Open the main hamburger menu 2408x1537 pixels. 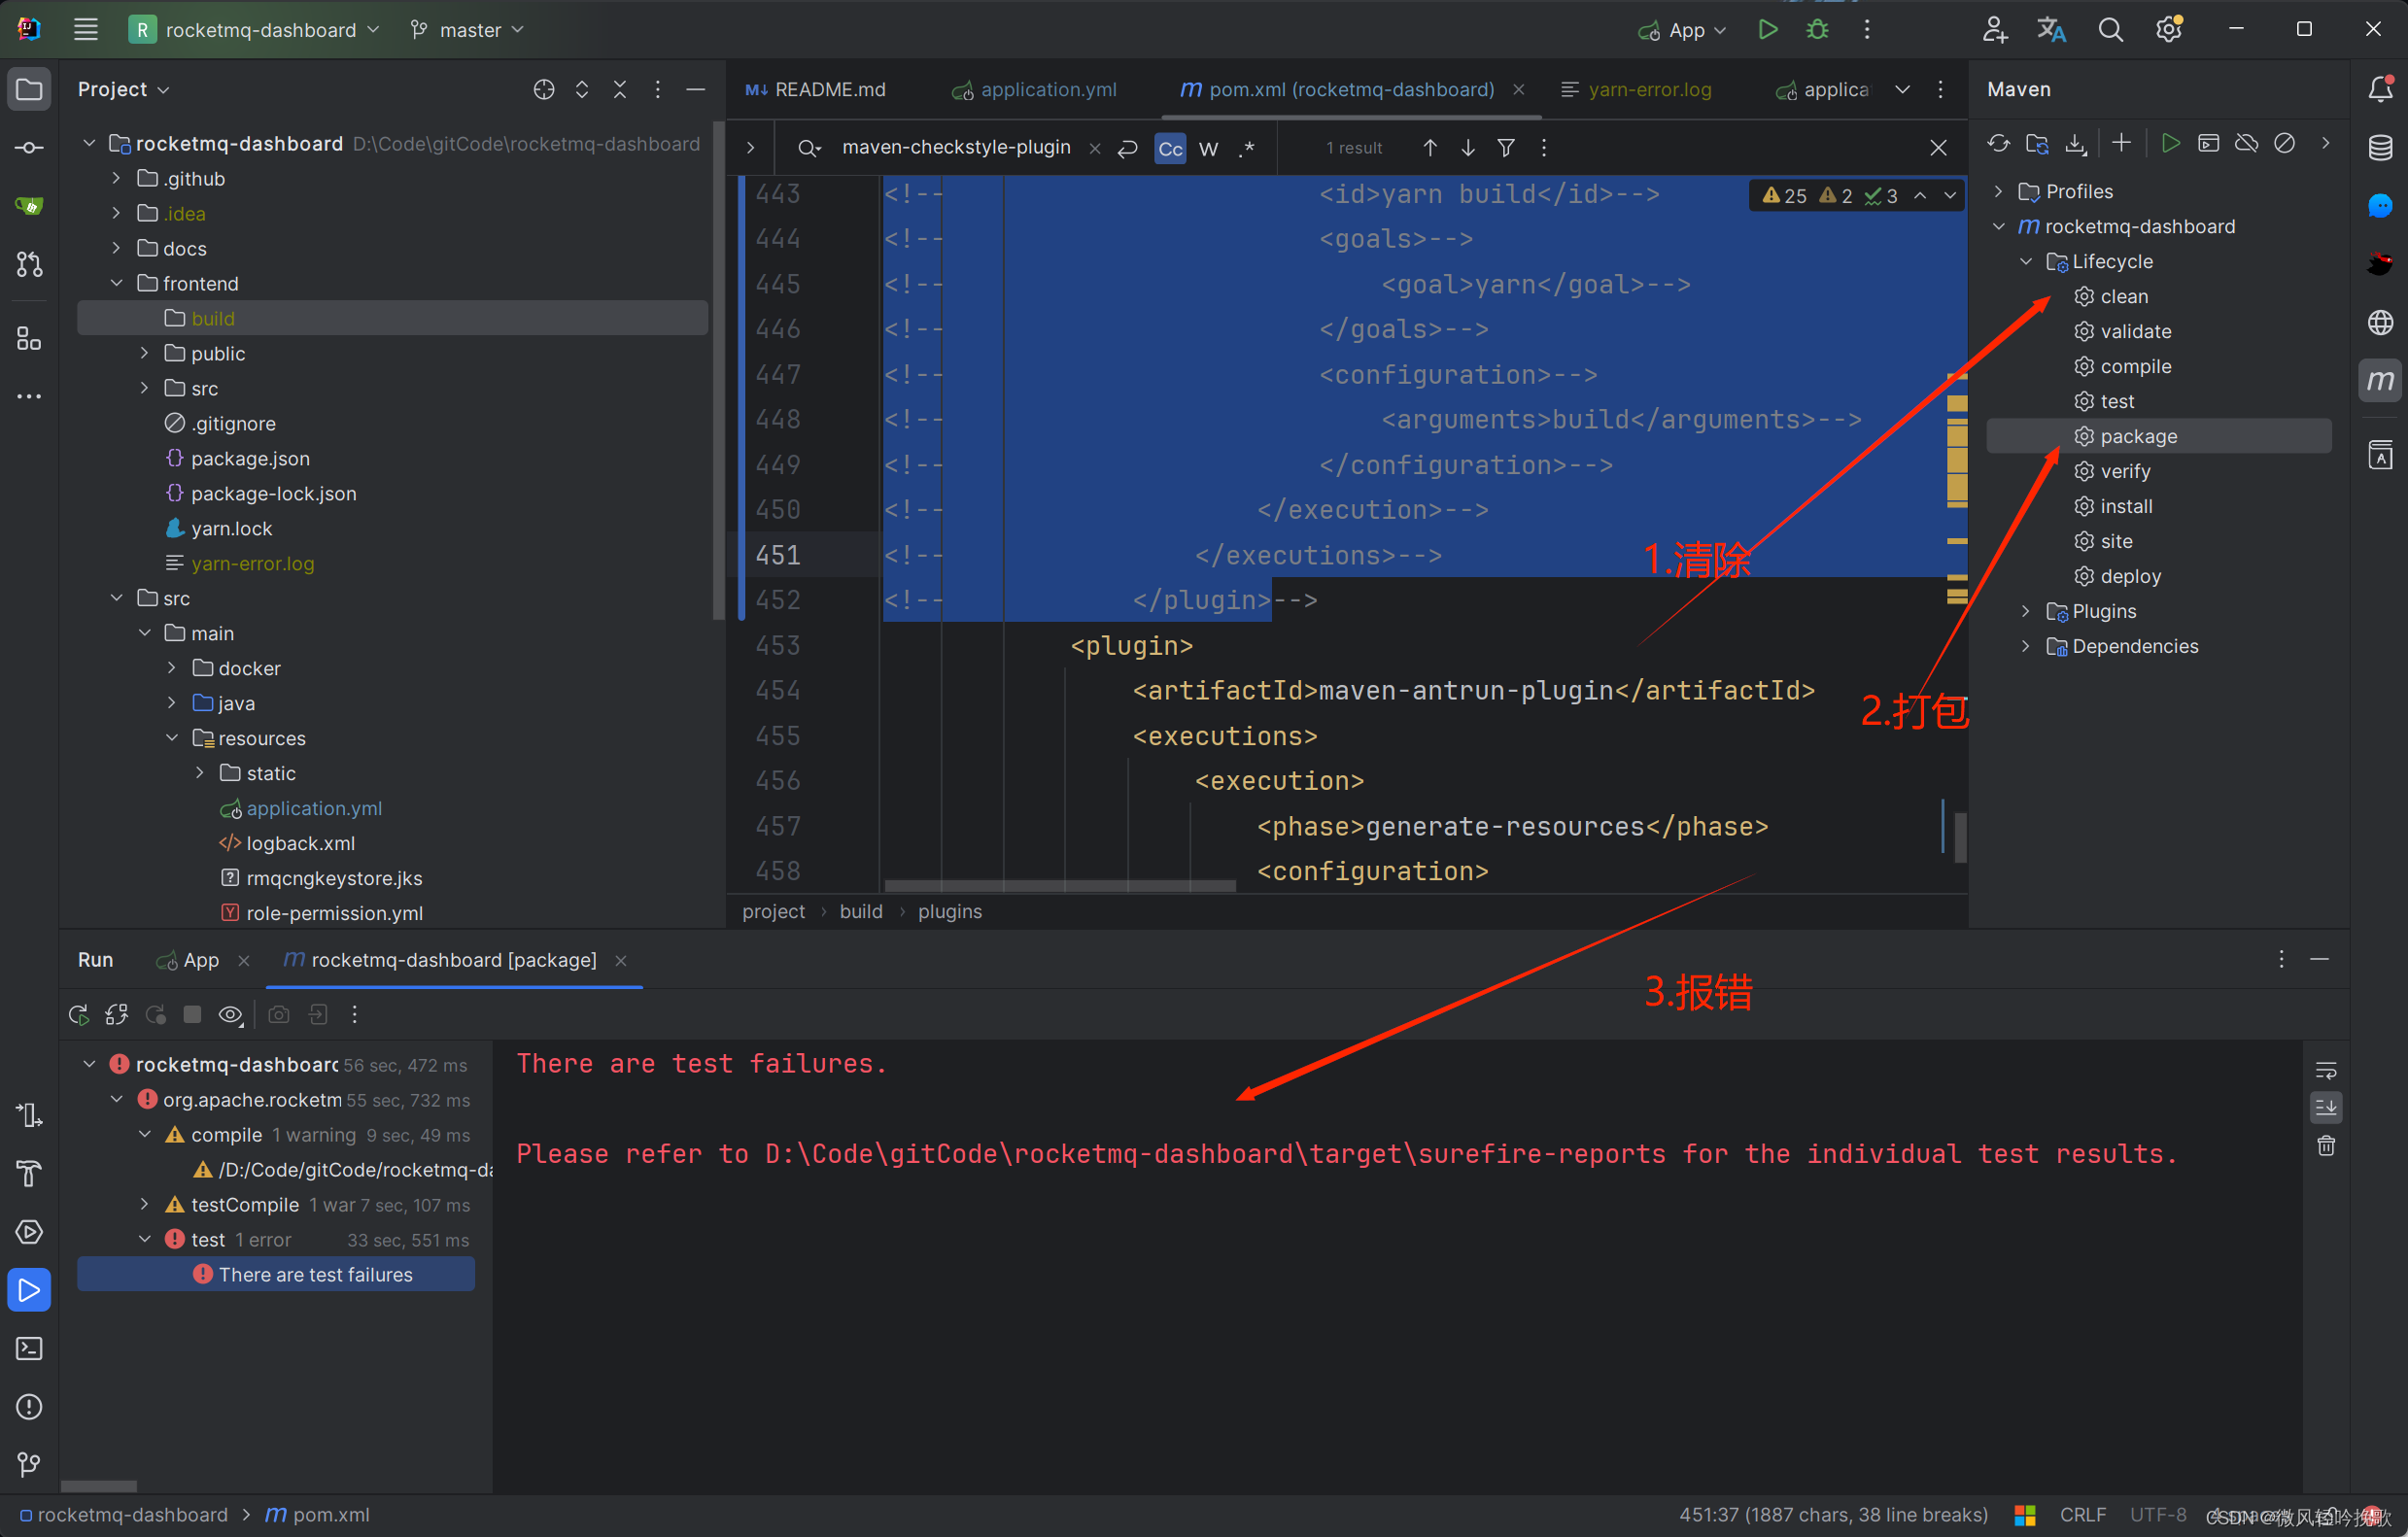pos(86,30)
